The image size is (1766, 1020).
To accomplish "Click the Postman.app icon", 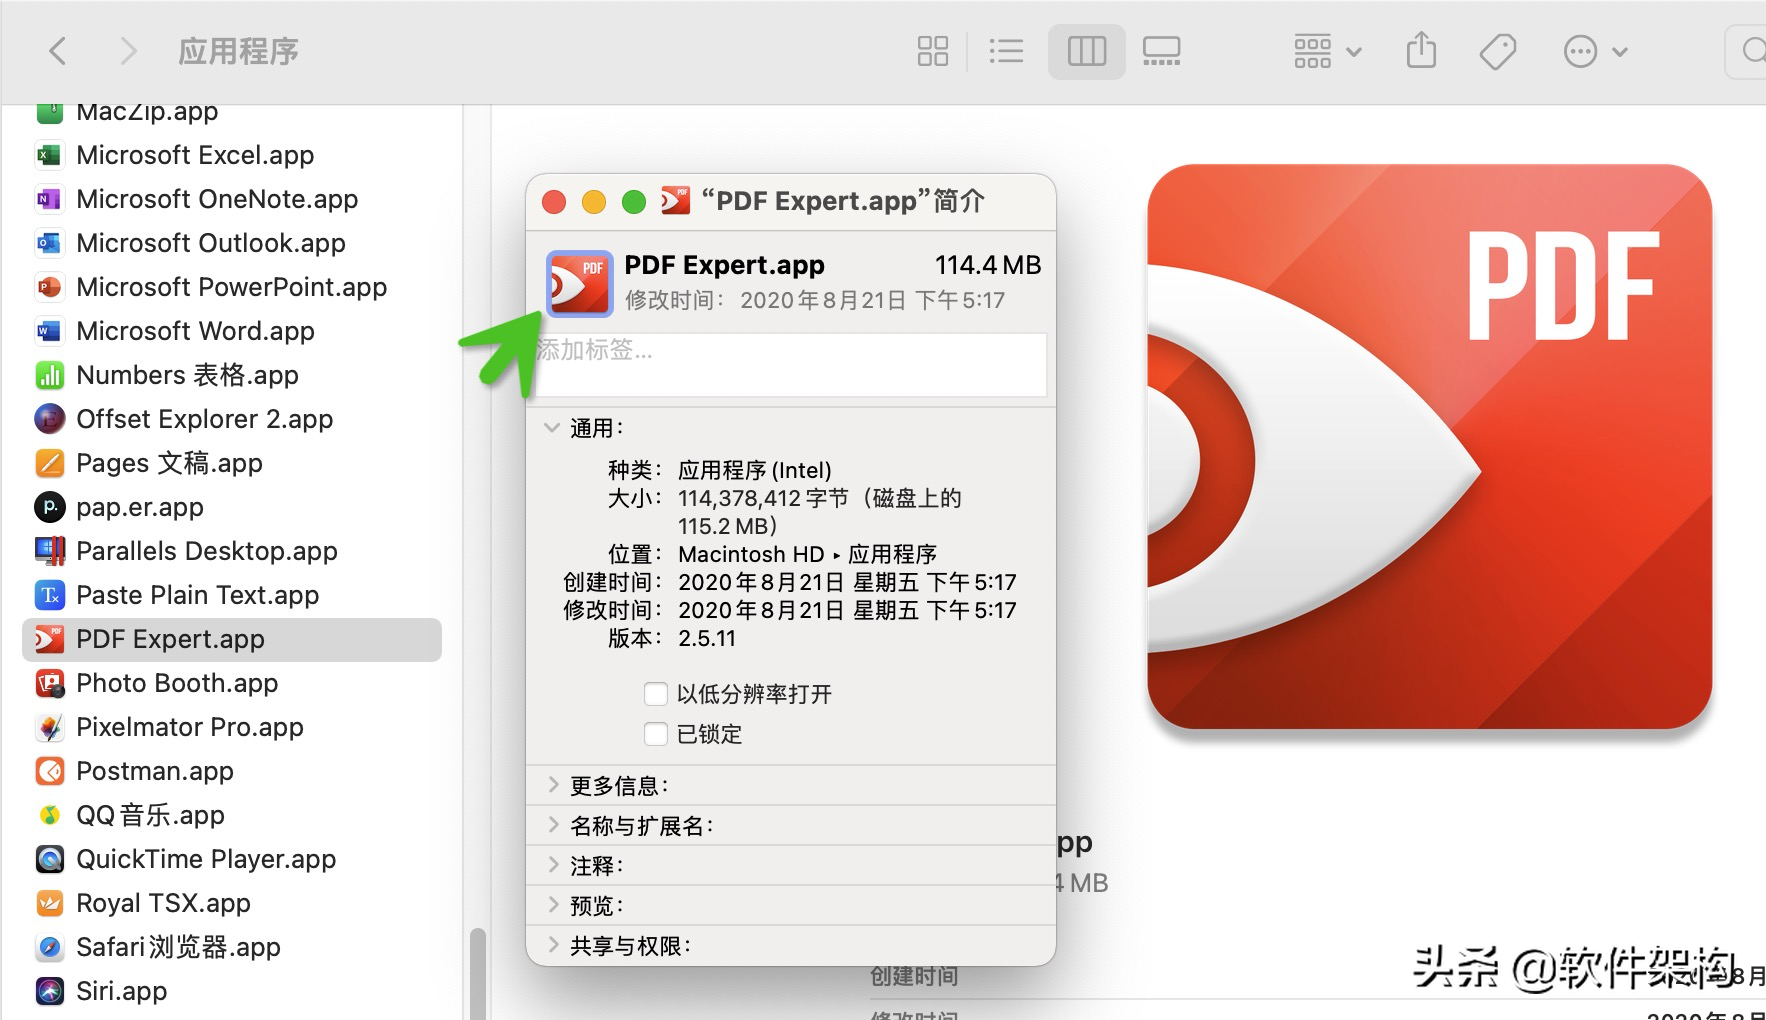I will pos(49,771).
